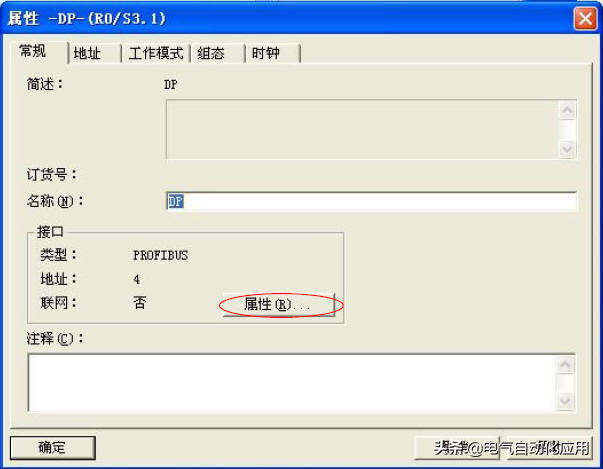Click up arrow of 简述 description scrollbar
This screenshot has width=603, height=469.
[x=567, y=111]
